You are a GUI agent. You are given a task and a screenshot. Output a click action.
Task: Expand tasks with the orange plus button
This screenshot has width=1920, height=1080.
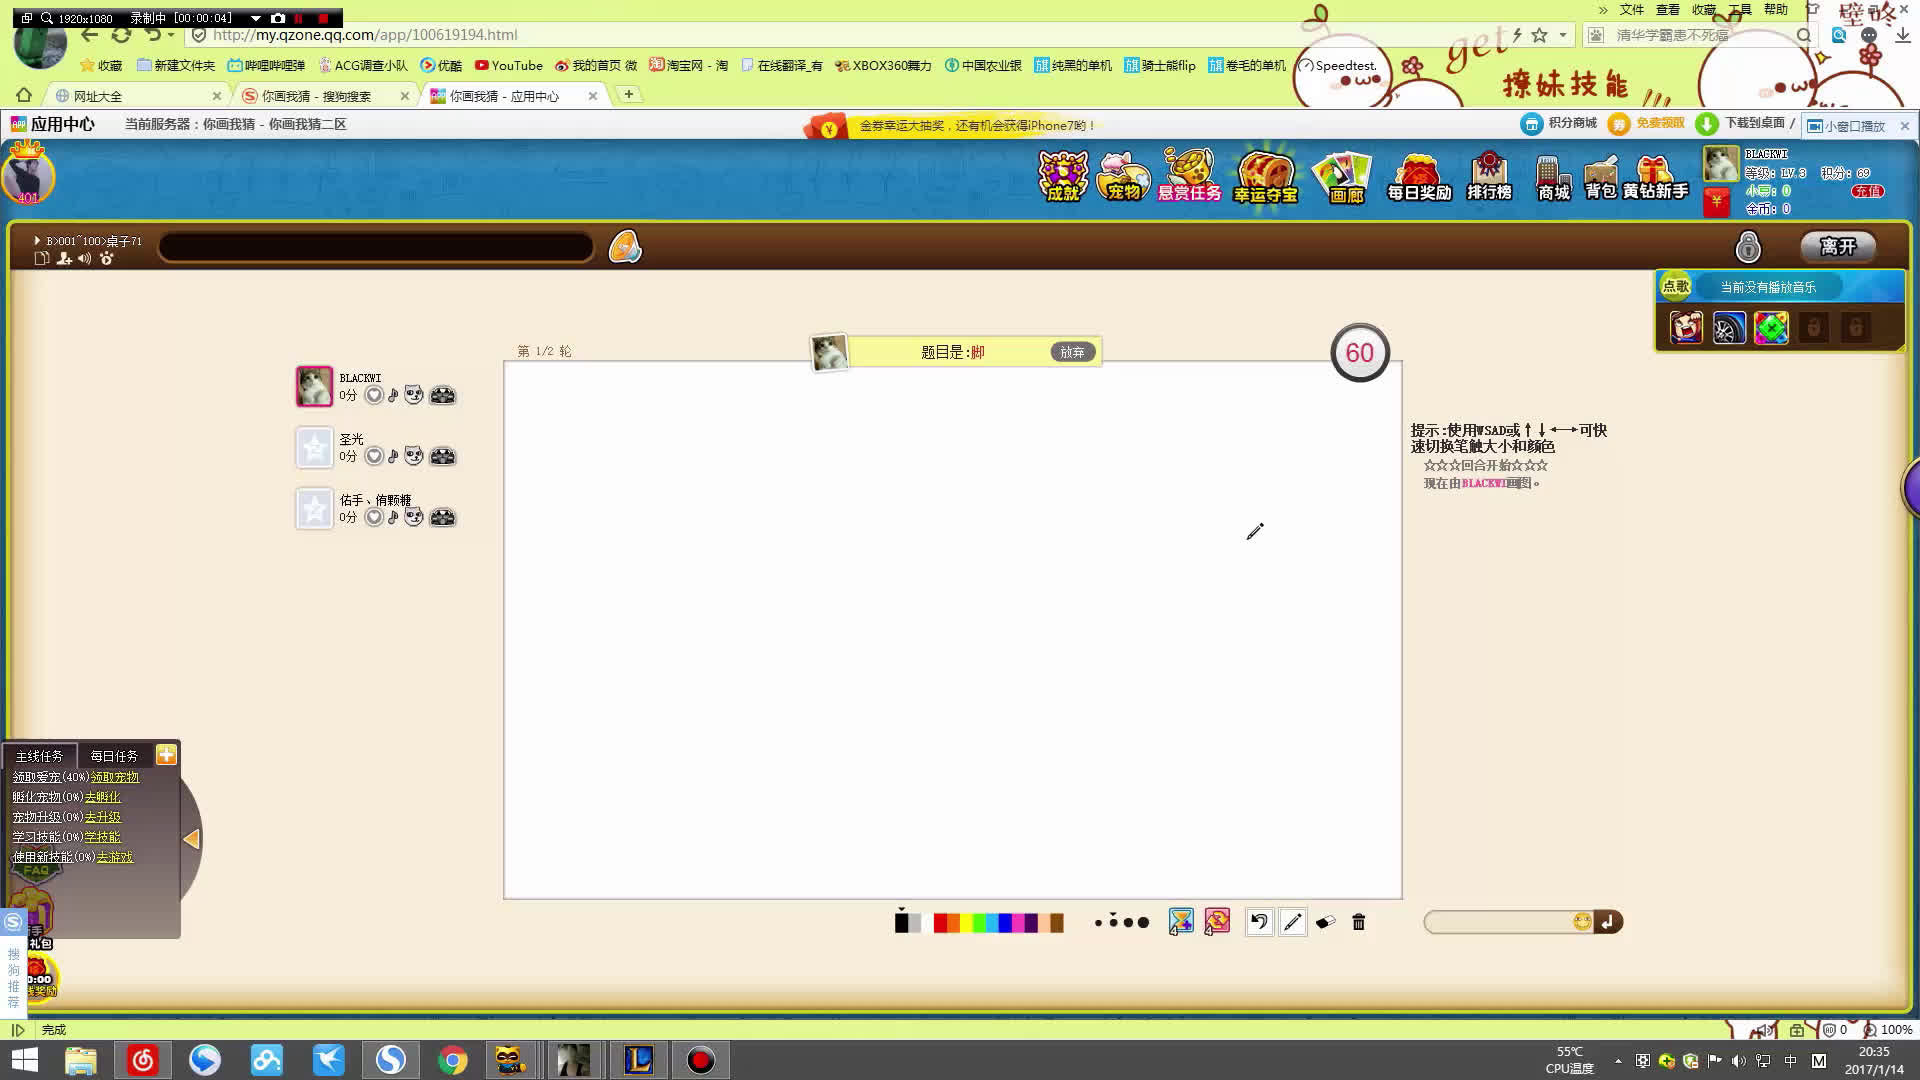pos(166,755)
